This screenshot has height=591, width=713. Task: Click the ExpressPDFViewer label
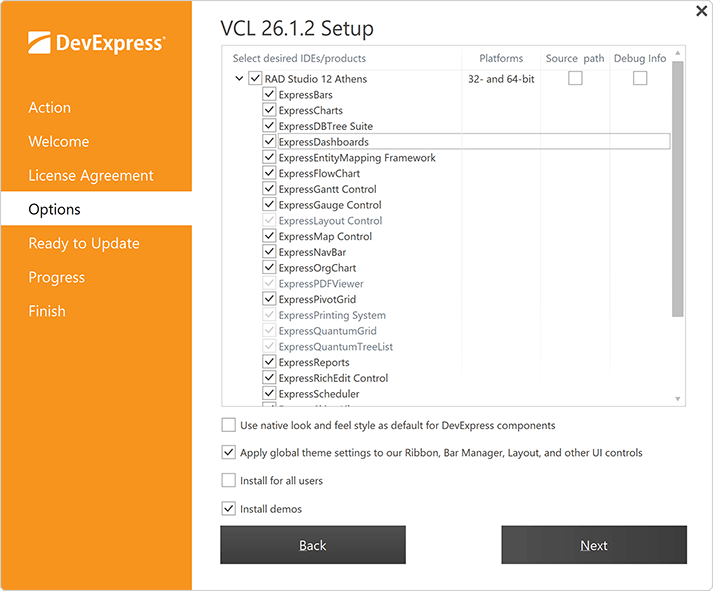(x=321, y=284)
